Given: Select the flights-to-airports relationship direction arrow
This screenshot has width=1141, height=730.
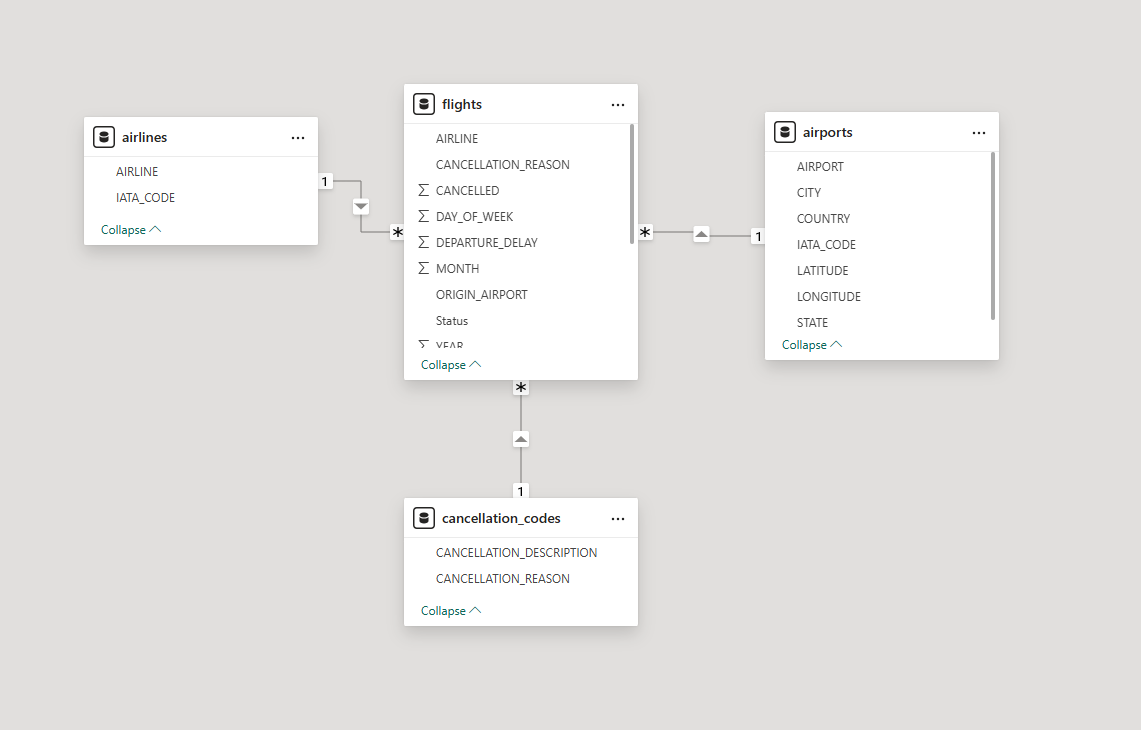Looking at the screenshot, I should pos(701,233).
